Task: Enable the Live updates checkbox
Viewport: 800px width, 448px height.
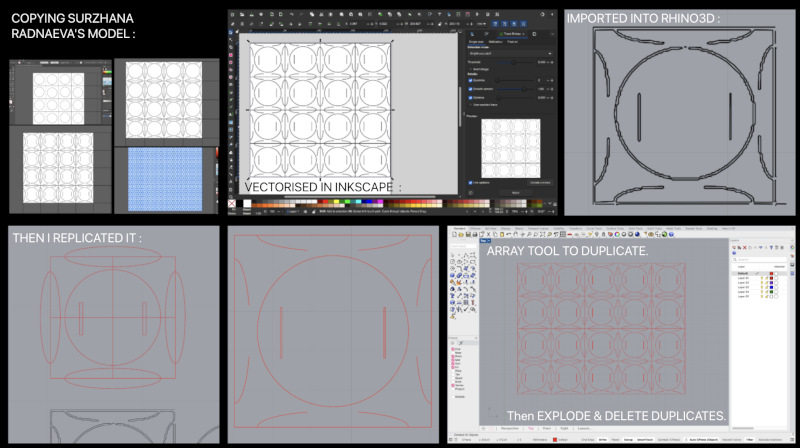Action: pyautogui.click(x=470, y=182)
